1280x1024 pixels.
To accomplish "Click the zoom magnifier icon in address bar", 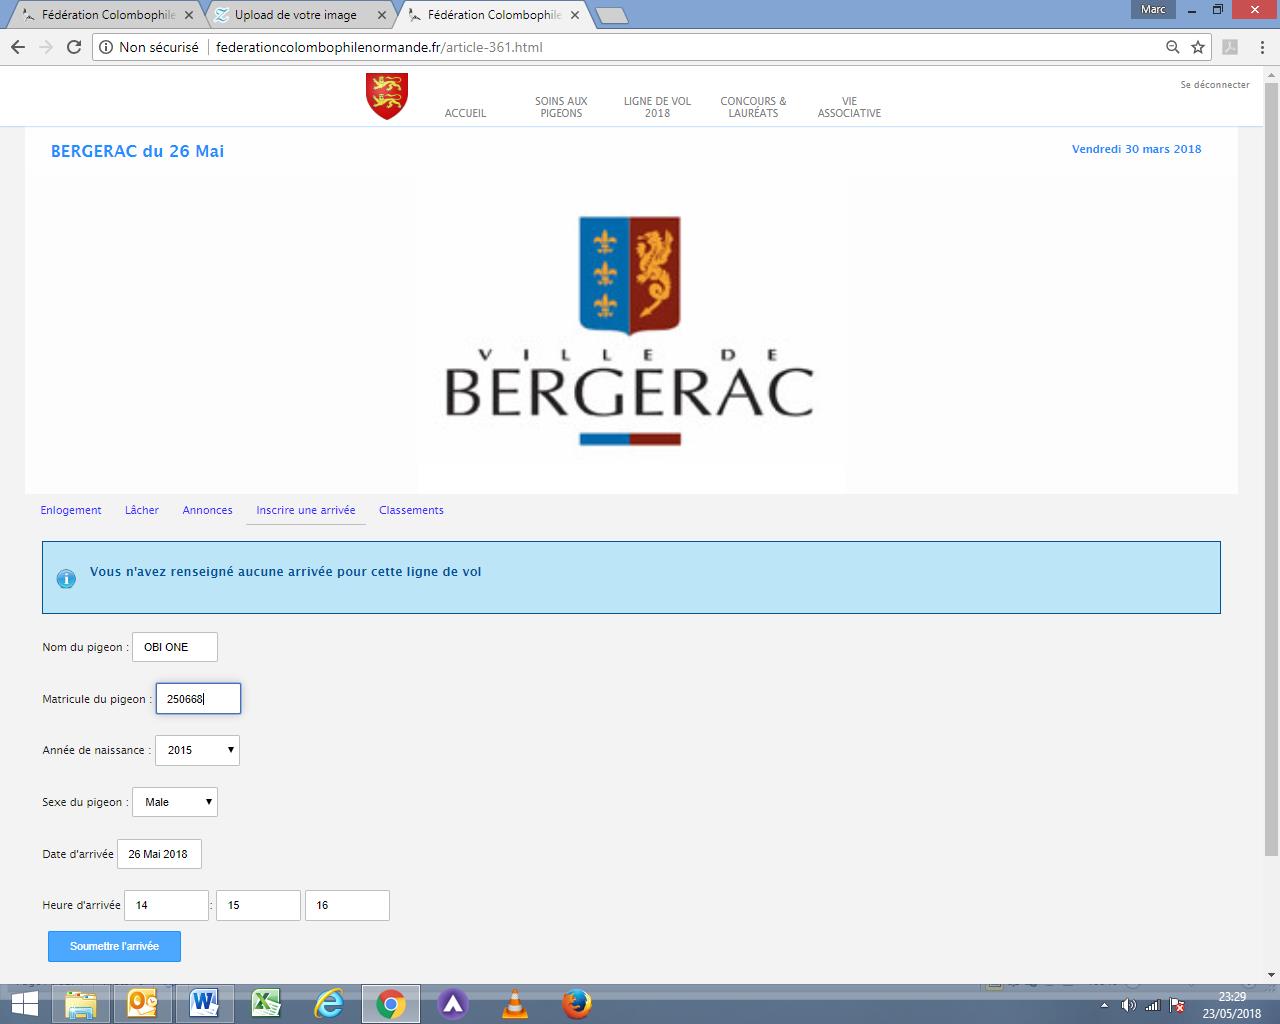I will pyautogui.click(x=1173, y=47).
